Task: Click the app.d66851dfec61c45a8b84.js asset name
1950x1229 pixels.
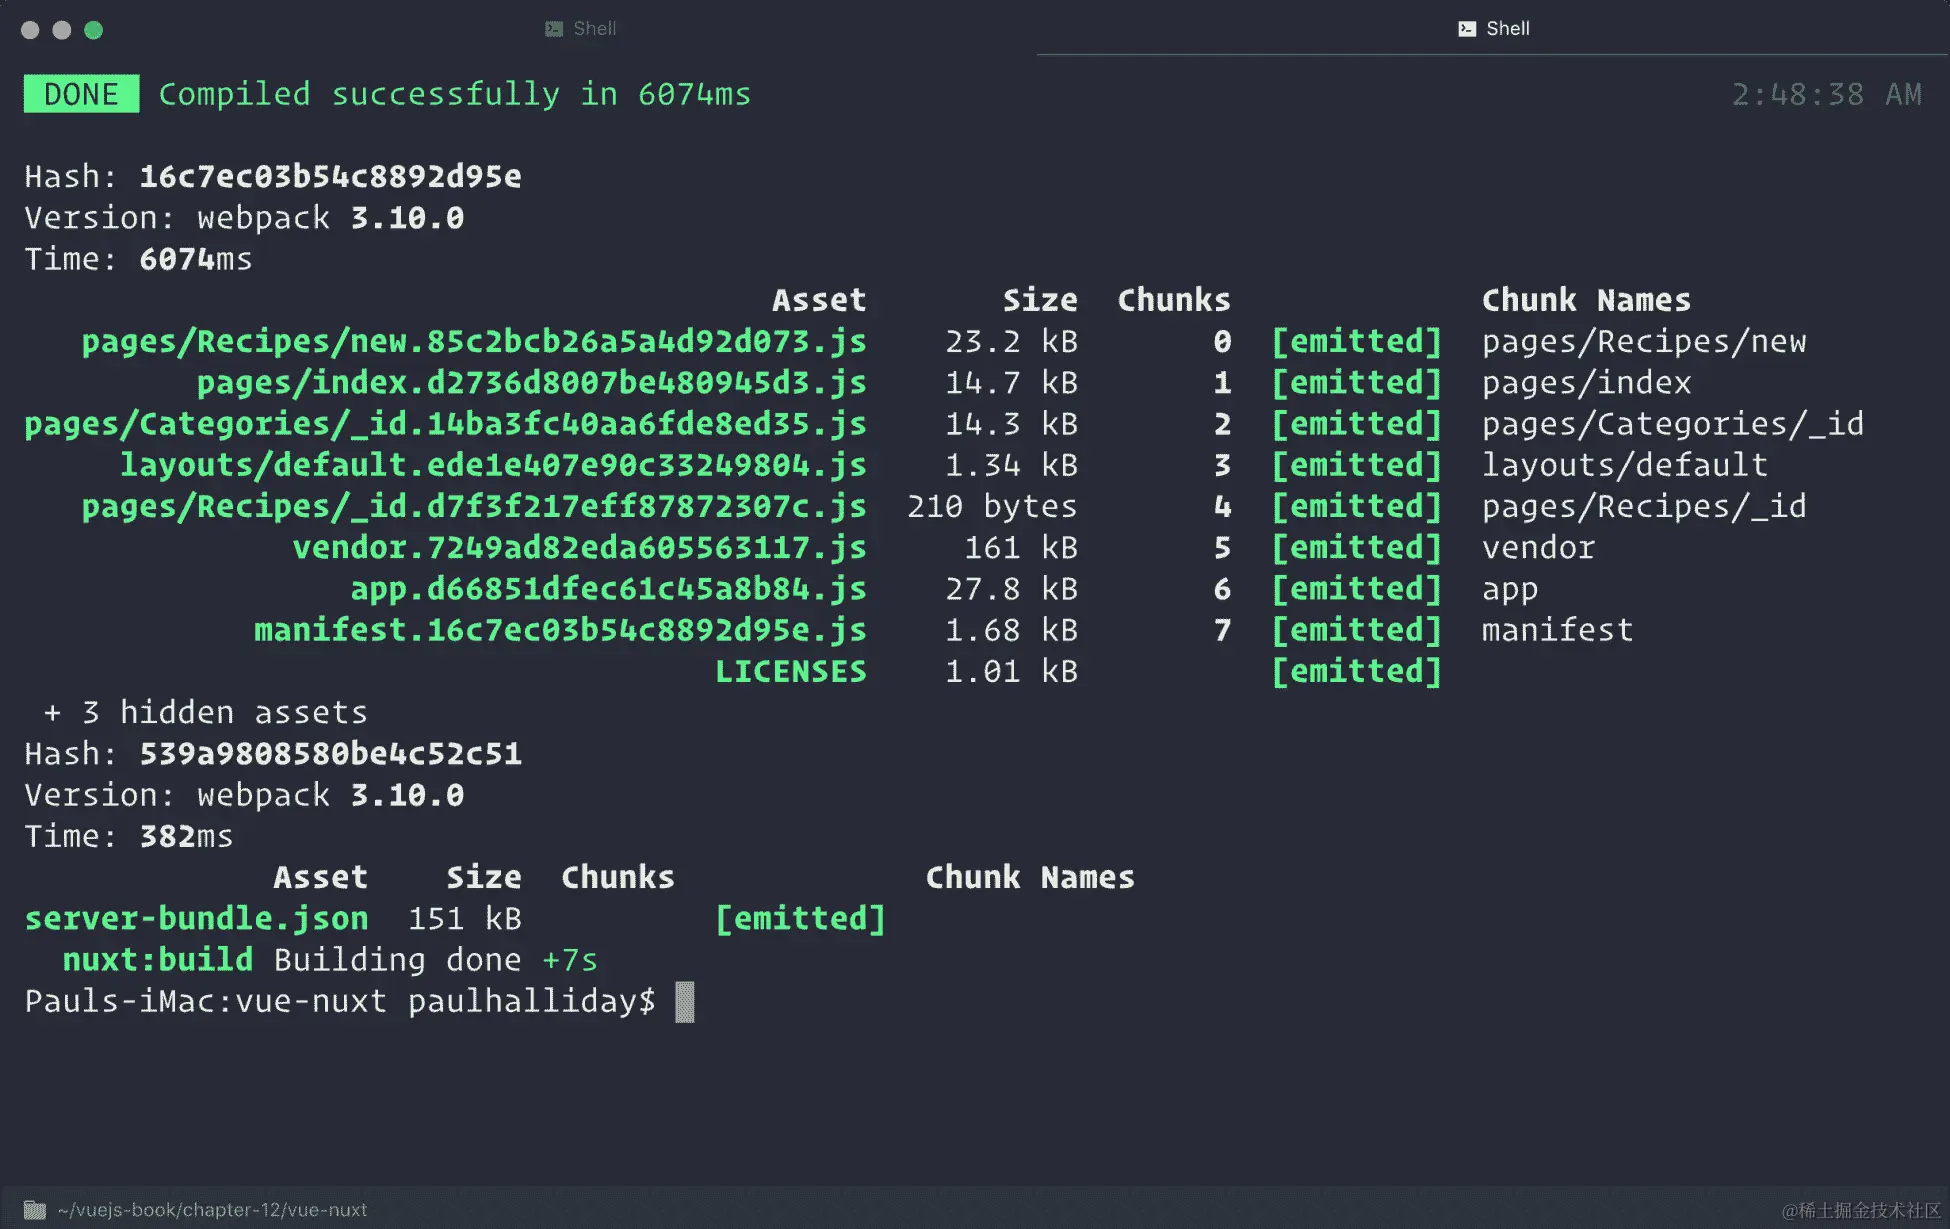Action: pos(608,589)
